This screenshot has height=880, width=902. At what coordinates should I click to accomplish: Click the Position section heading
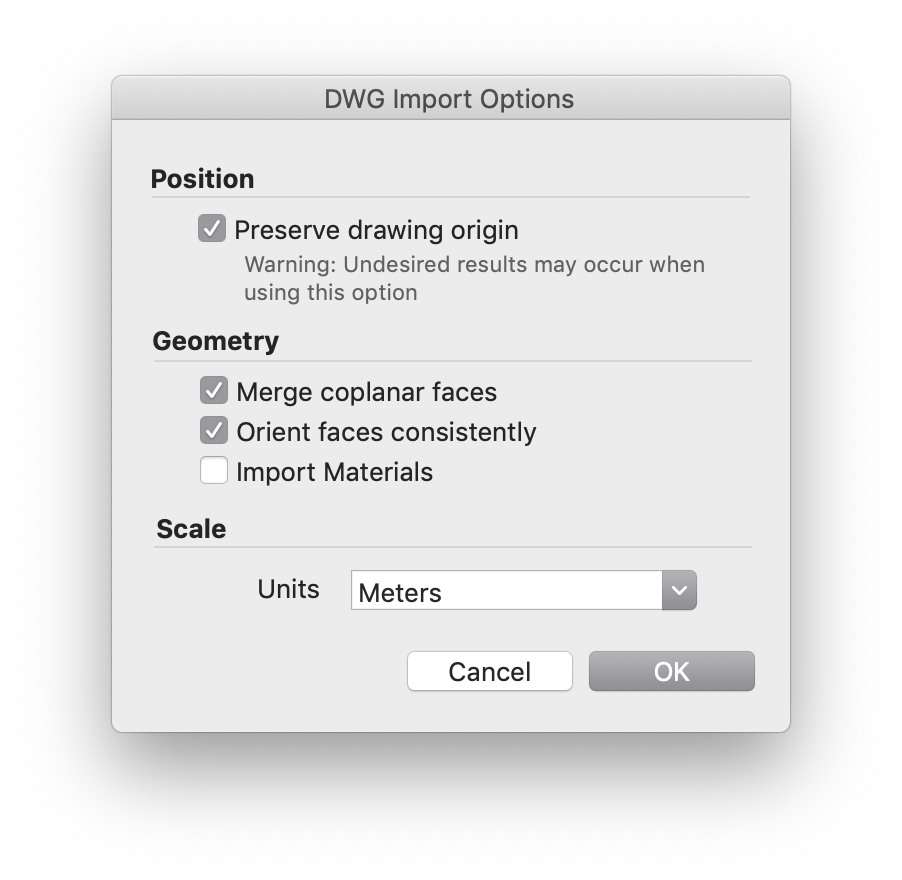click(202, 179)
